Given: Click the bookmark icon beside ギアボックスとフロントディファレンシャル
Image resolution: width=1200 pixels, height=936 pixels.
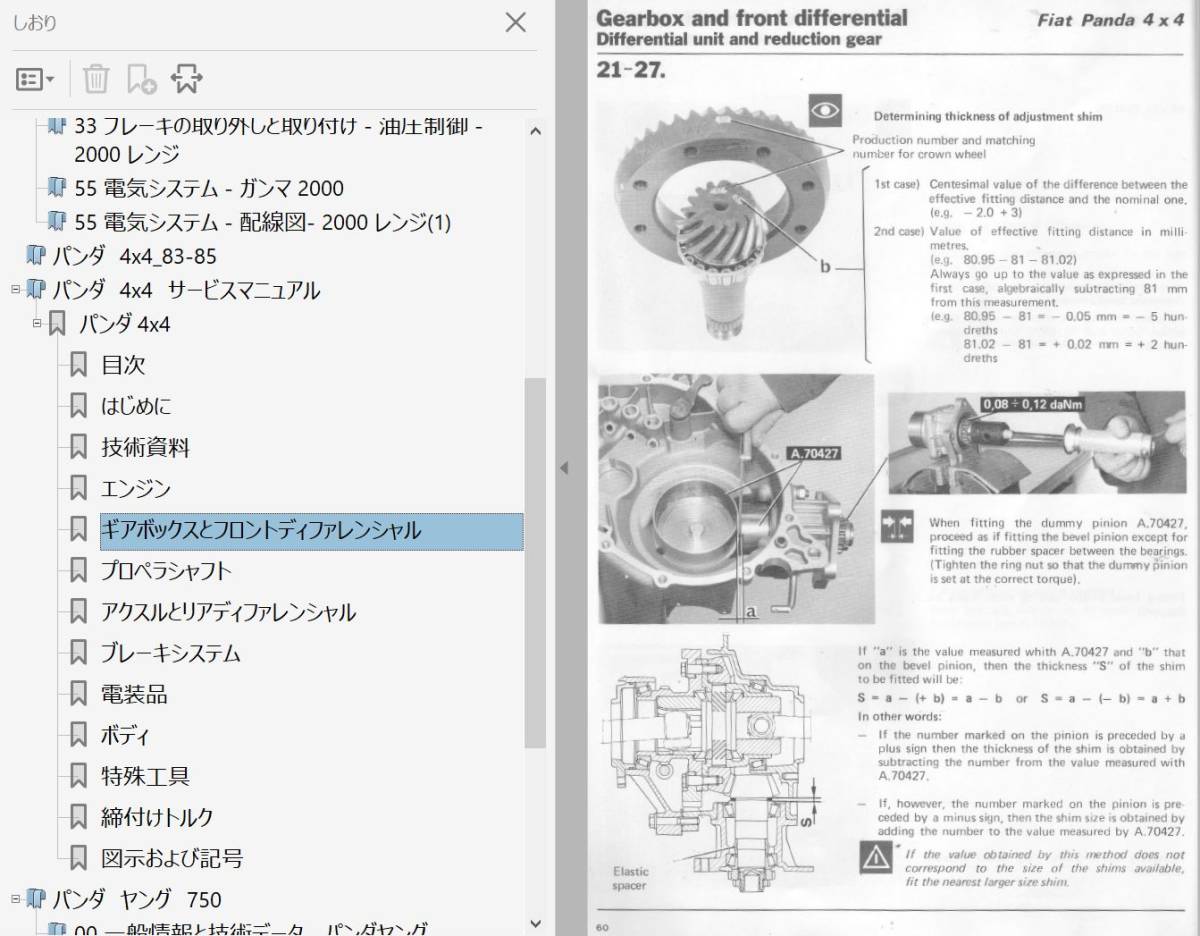Looking at the screenshot, I should tap(79, 530).
